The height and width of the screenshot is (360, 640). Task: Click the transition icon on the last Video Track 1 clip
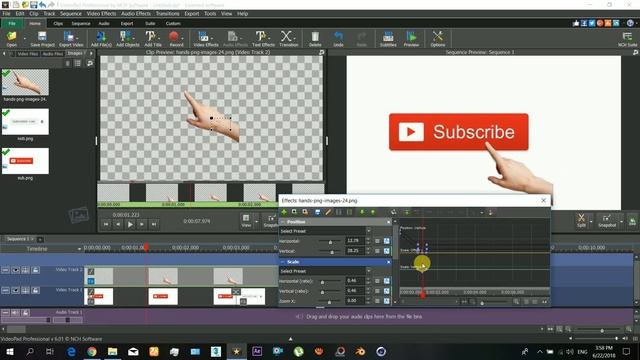[x=236, y=292]
